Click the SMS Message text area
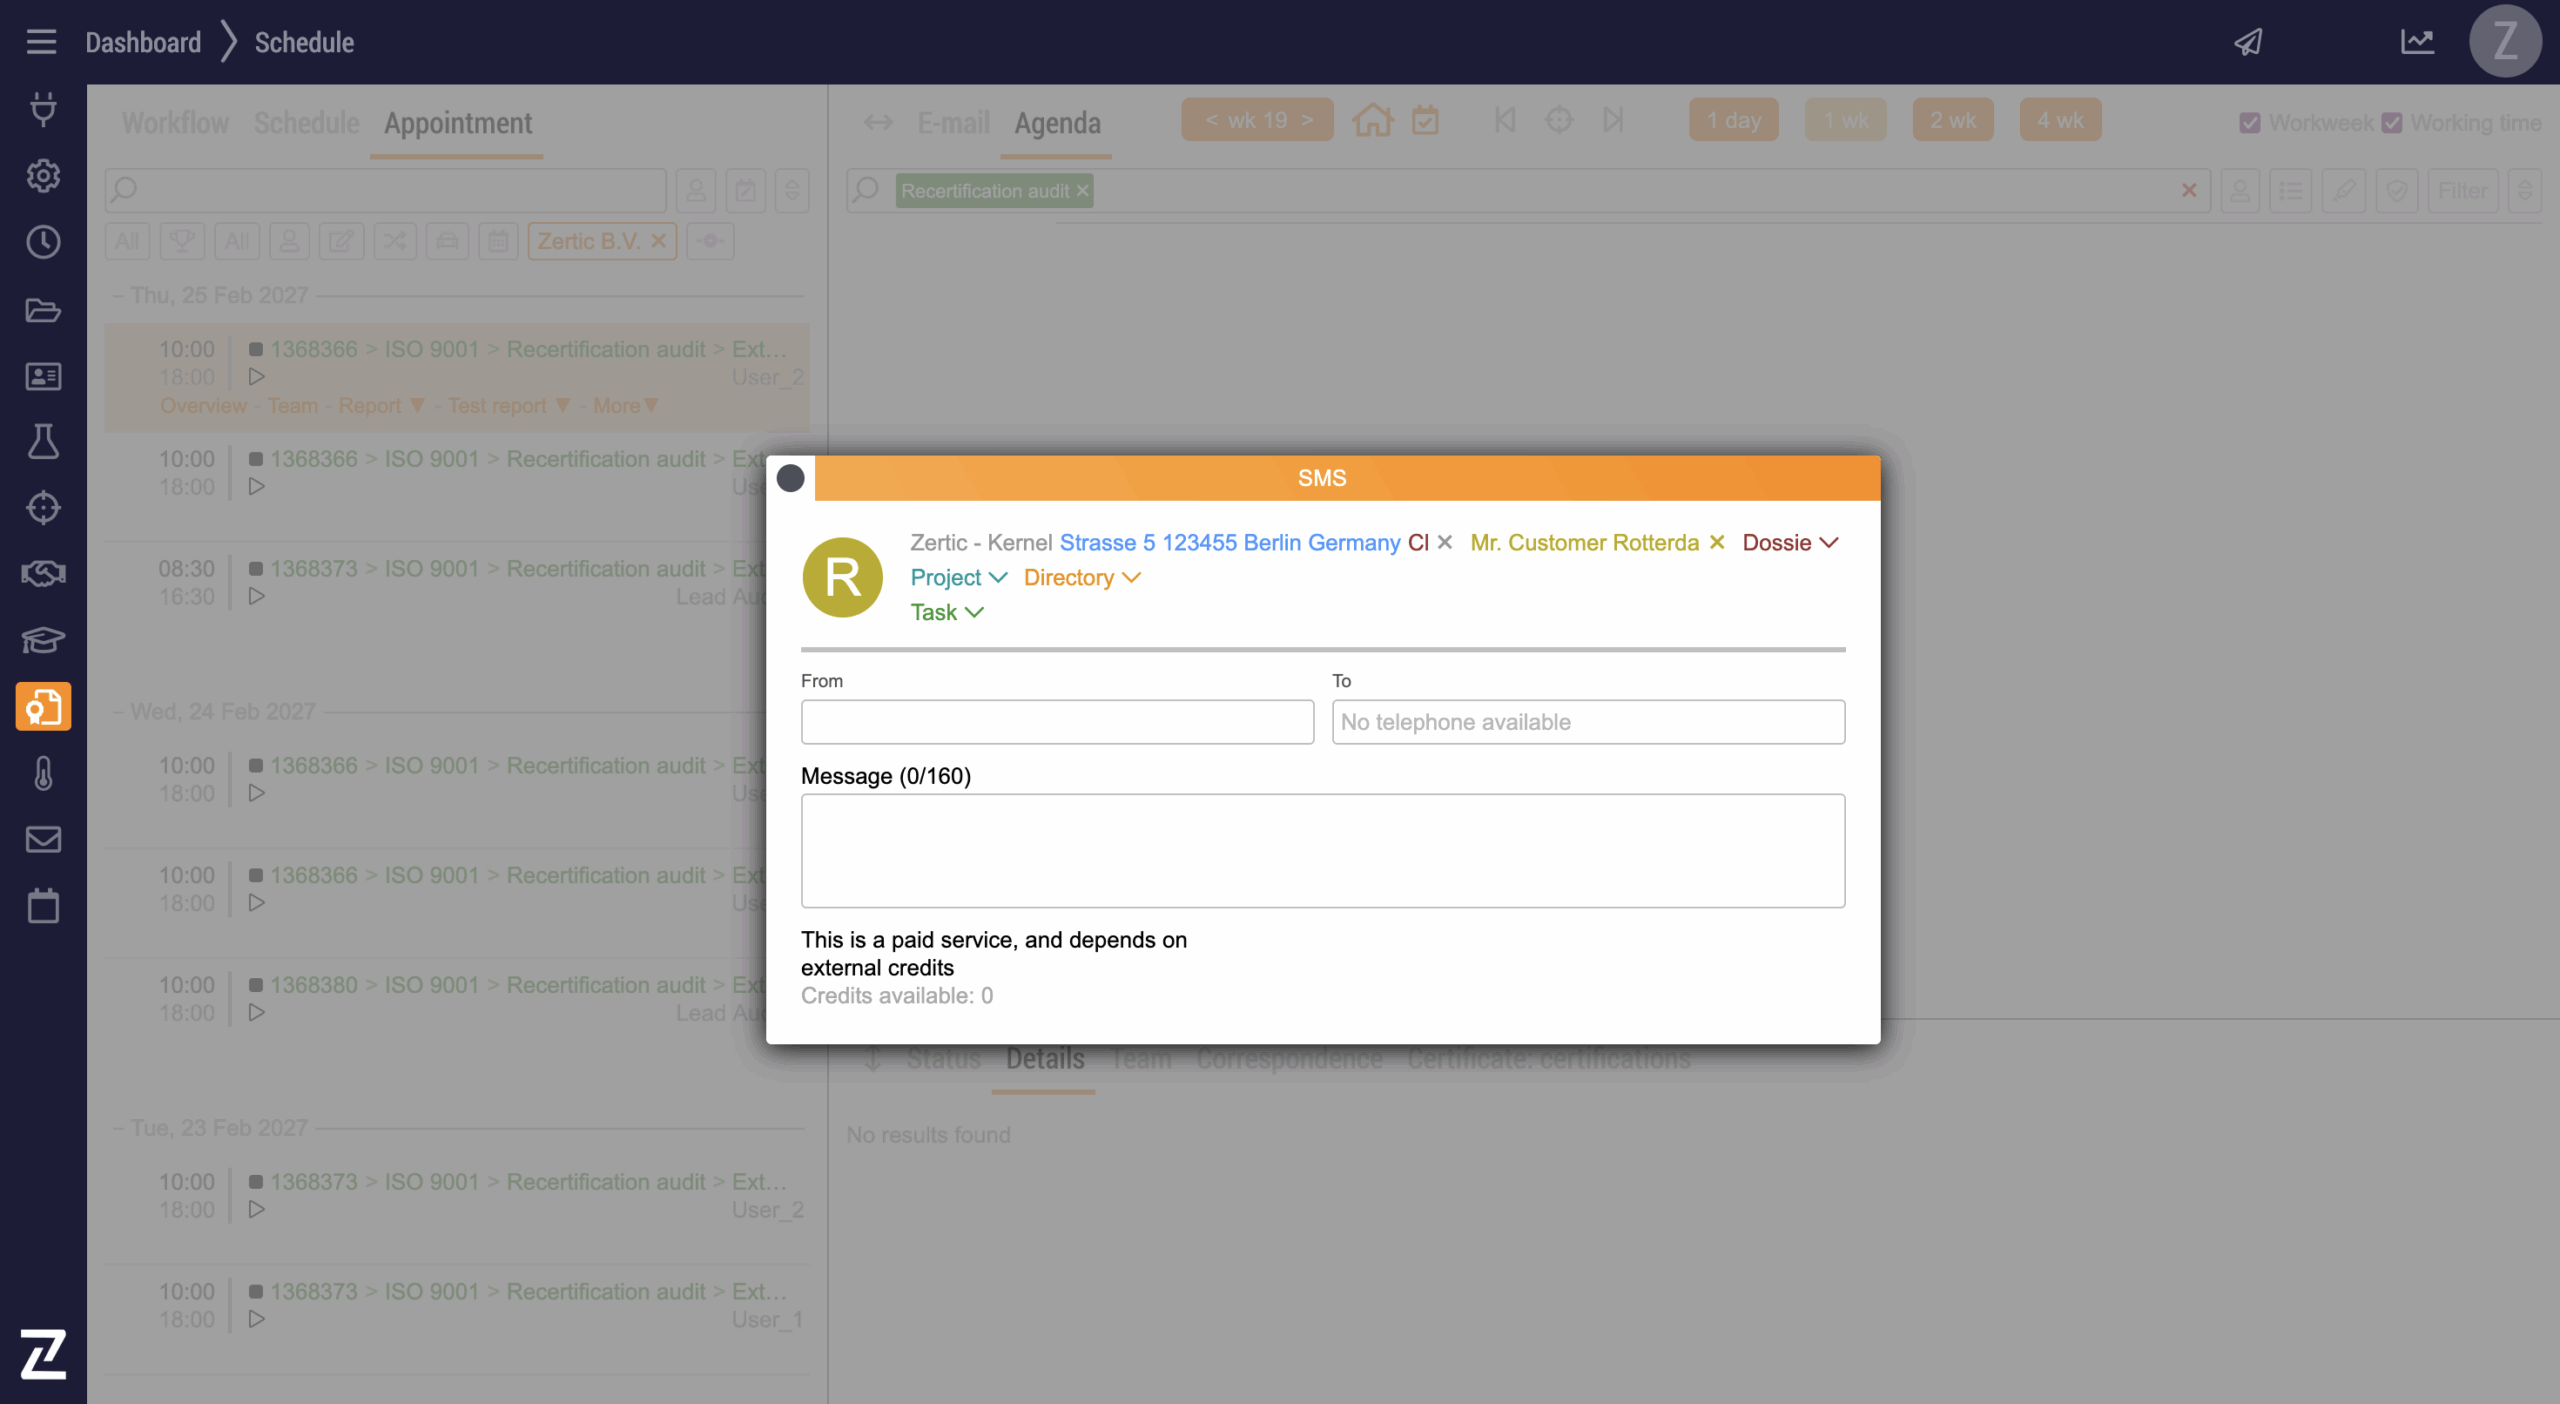Image resolution: width=2560 pixels, height=1404 pixels. click(1322, 851)
